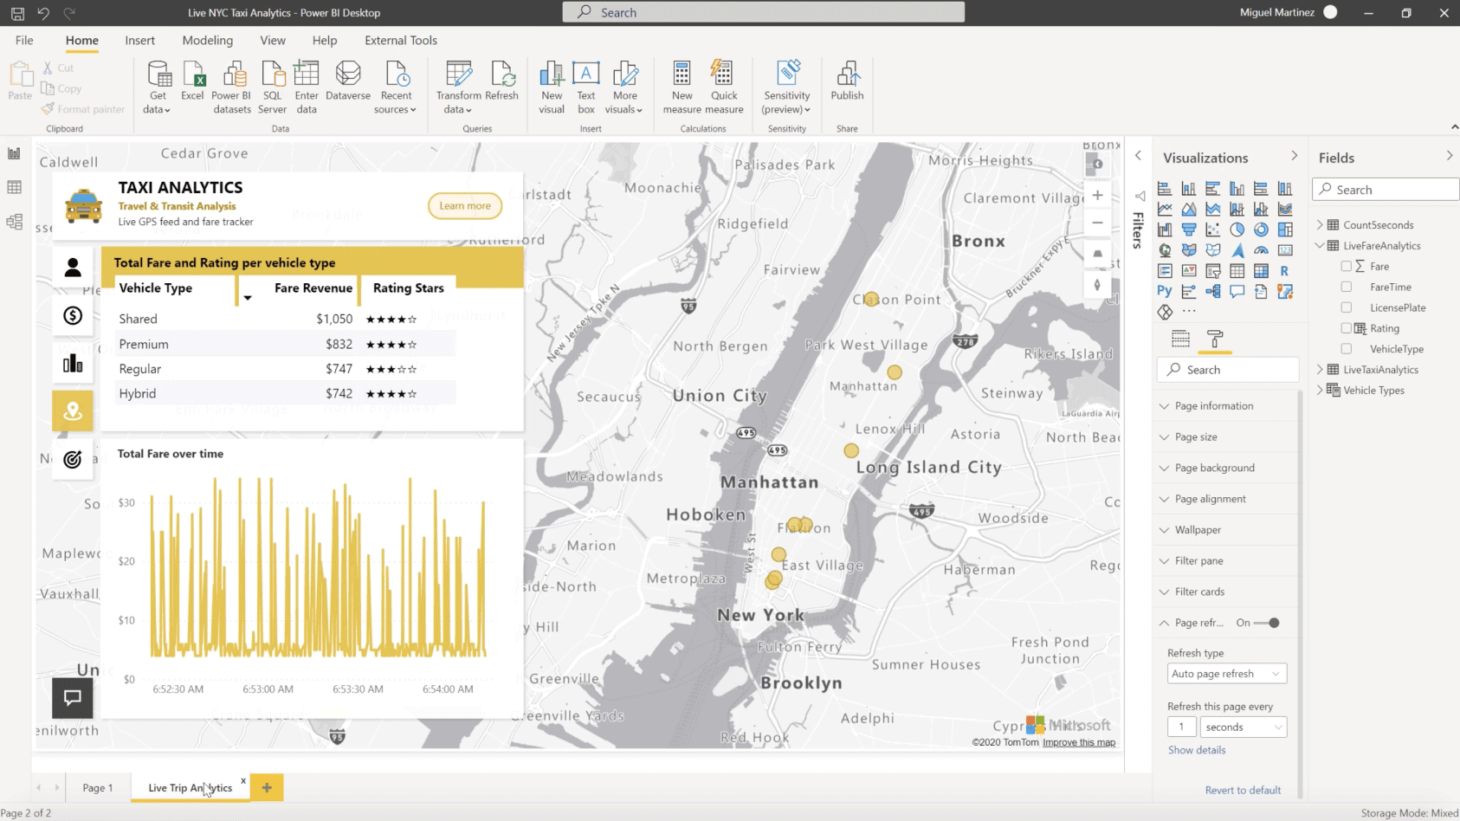1460x821 pixels.
Task: Expand the Vehicle Types table
Action: tap(1320, 390)
